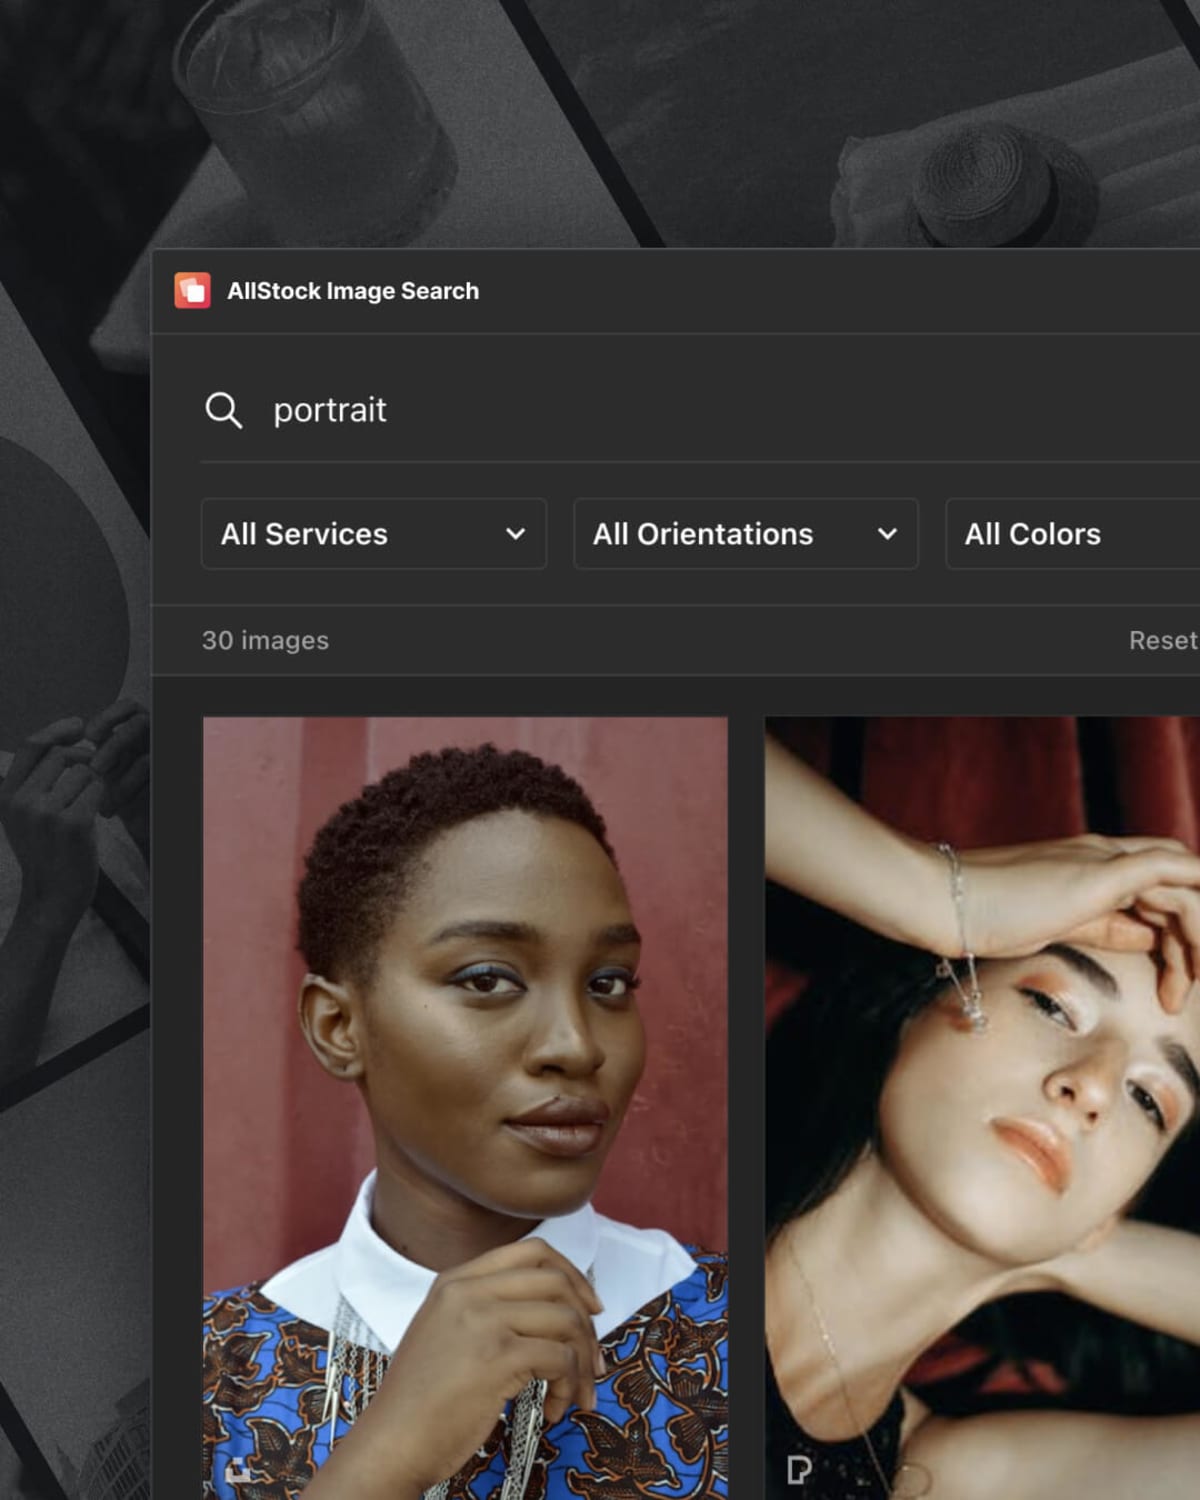This screenshot has height=1500, width=1200.
Task: Click the AllStock Image Search title
Action: click(x=353, y=291)
